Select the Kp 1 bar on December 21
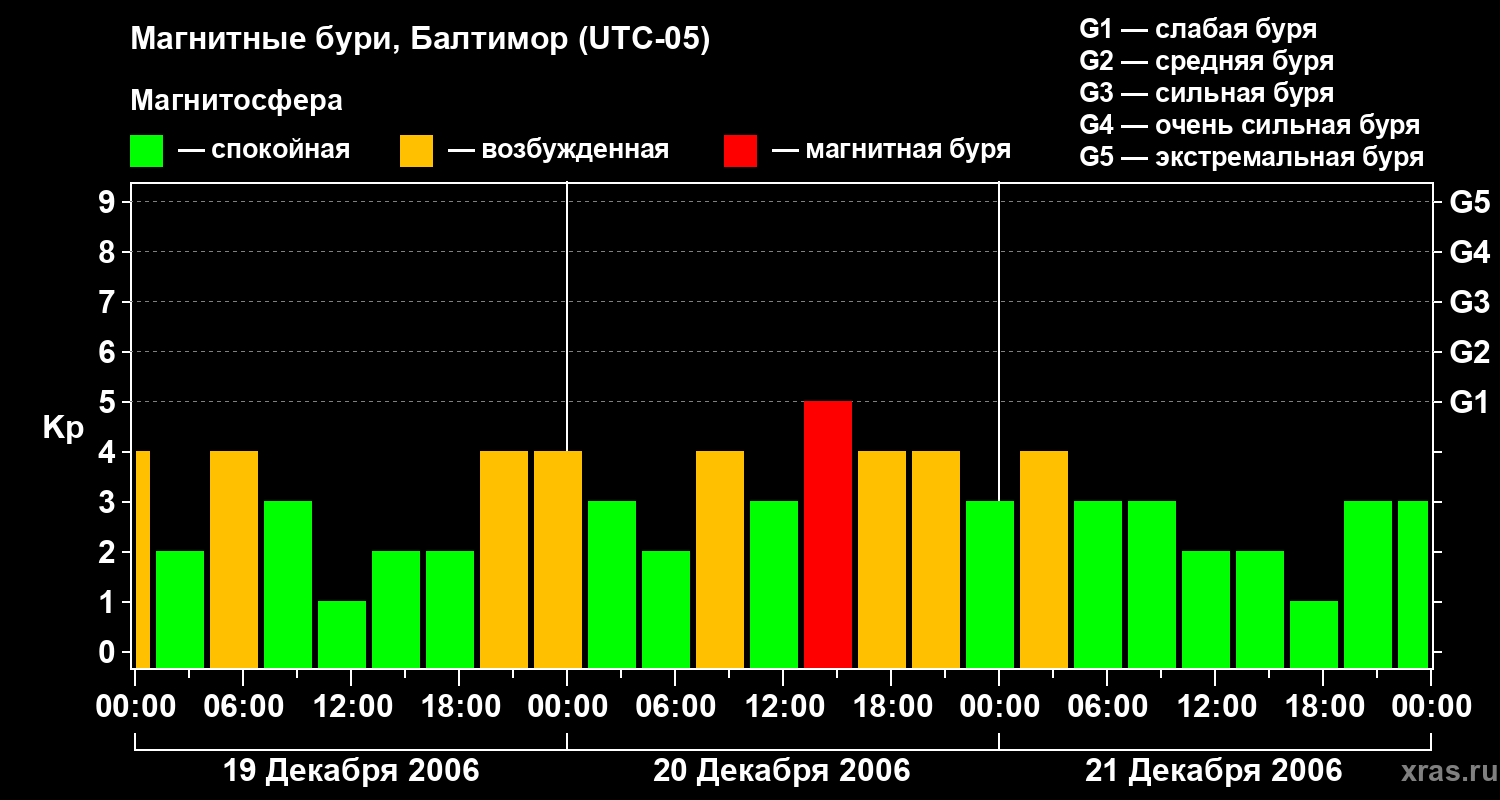This screenshot has width=1500, height=800. [1314, 634]
